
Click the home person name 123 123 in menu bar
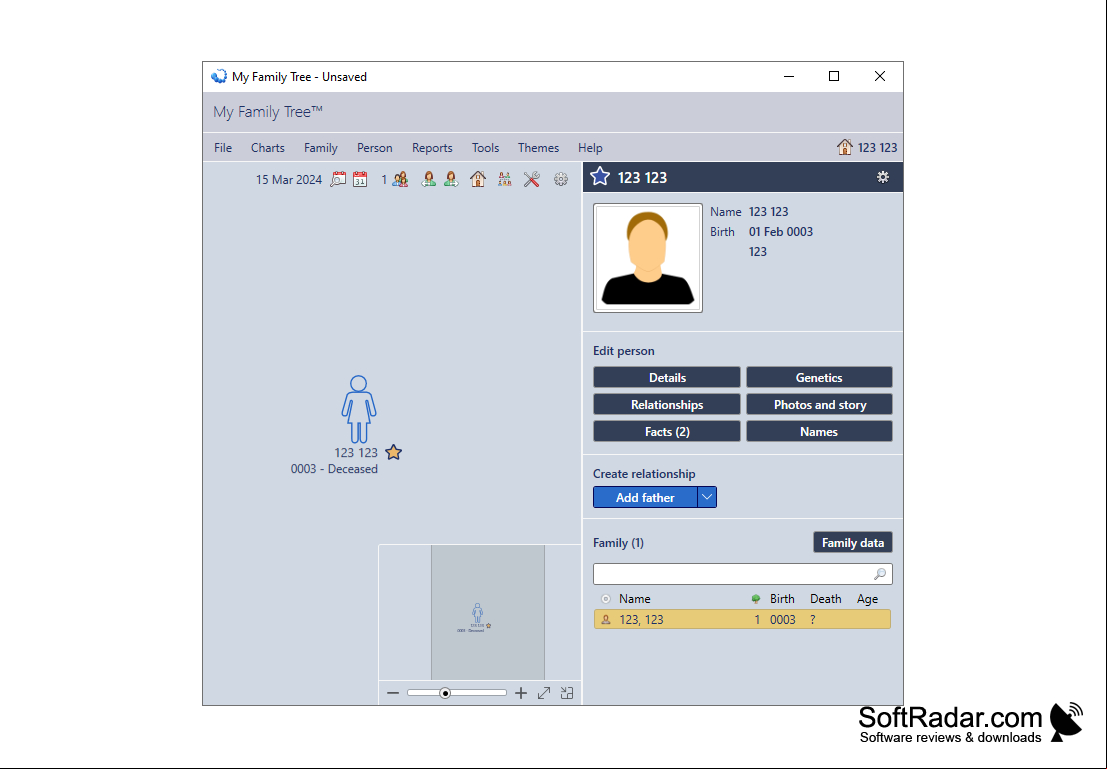click(x=878, y=148)
